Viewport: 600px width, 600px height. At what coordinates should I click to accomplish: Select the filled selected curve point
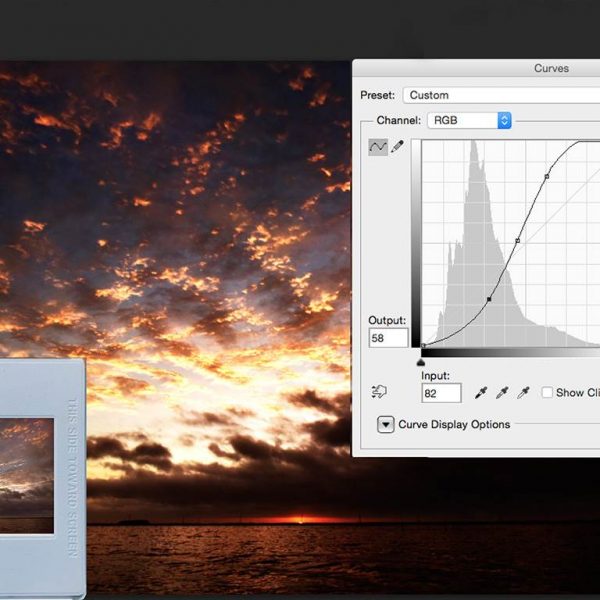pyautogui.click(x=489, y=299)
